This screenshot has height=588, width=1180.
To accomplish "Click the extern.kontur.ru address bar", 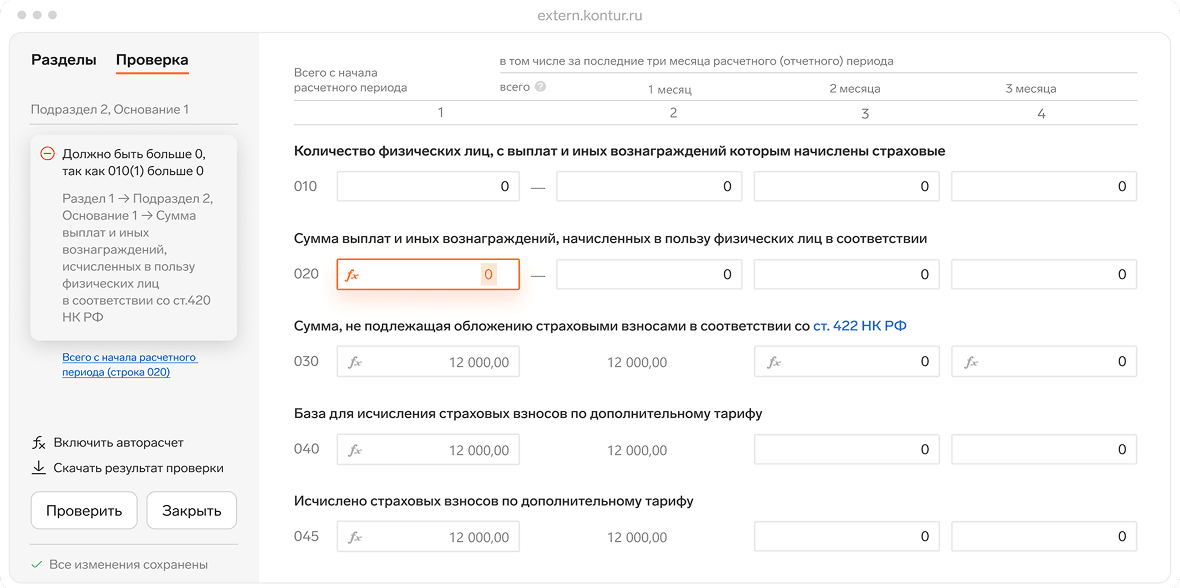I will (590, 16).
